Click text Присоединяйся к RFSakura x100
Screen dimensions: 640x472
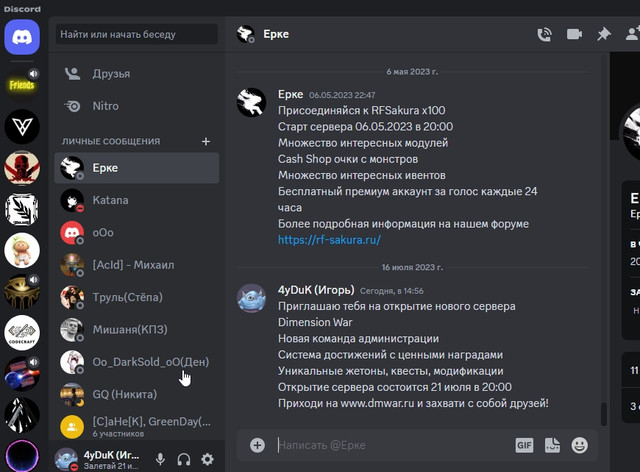362,111
